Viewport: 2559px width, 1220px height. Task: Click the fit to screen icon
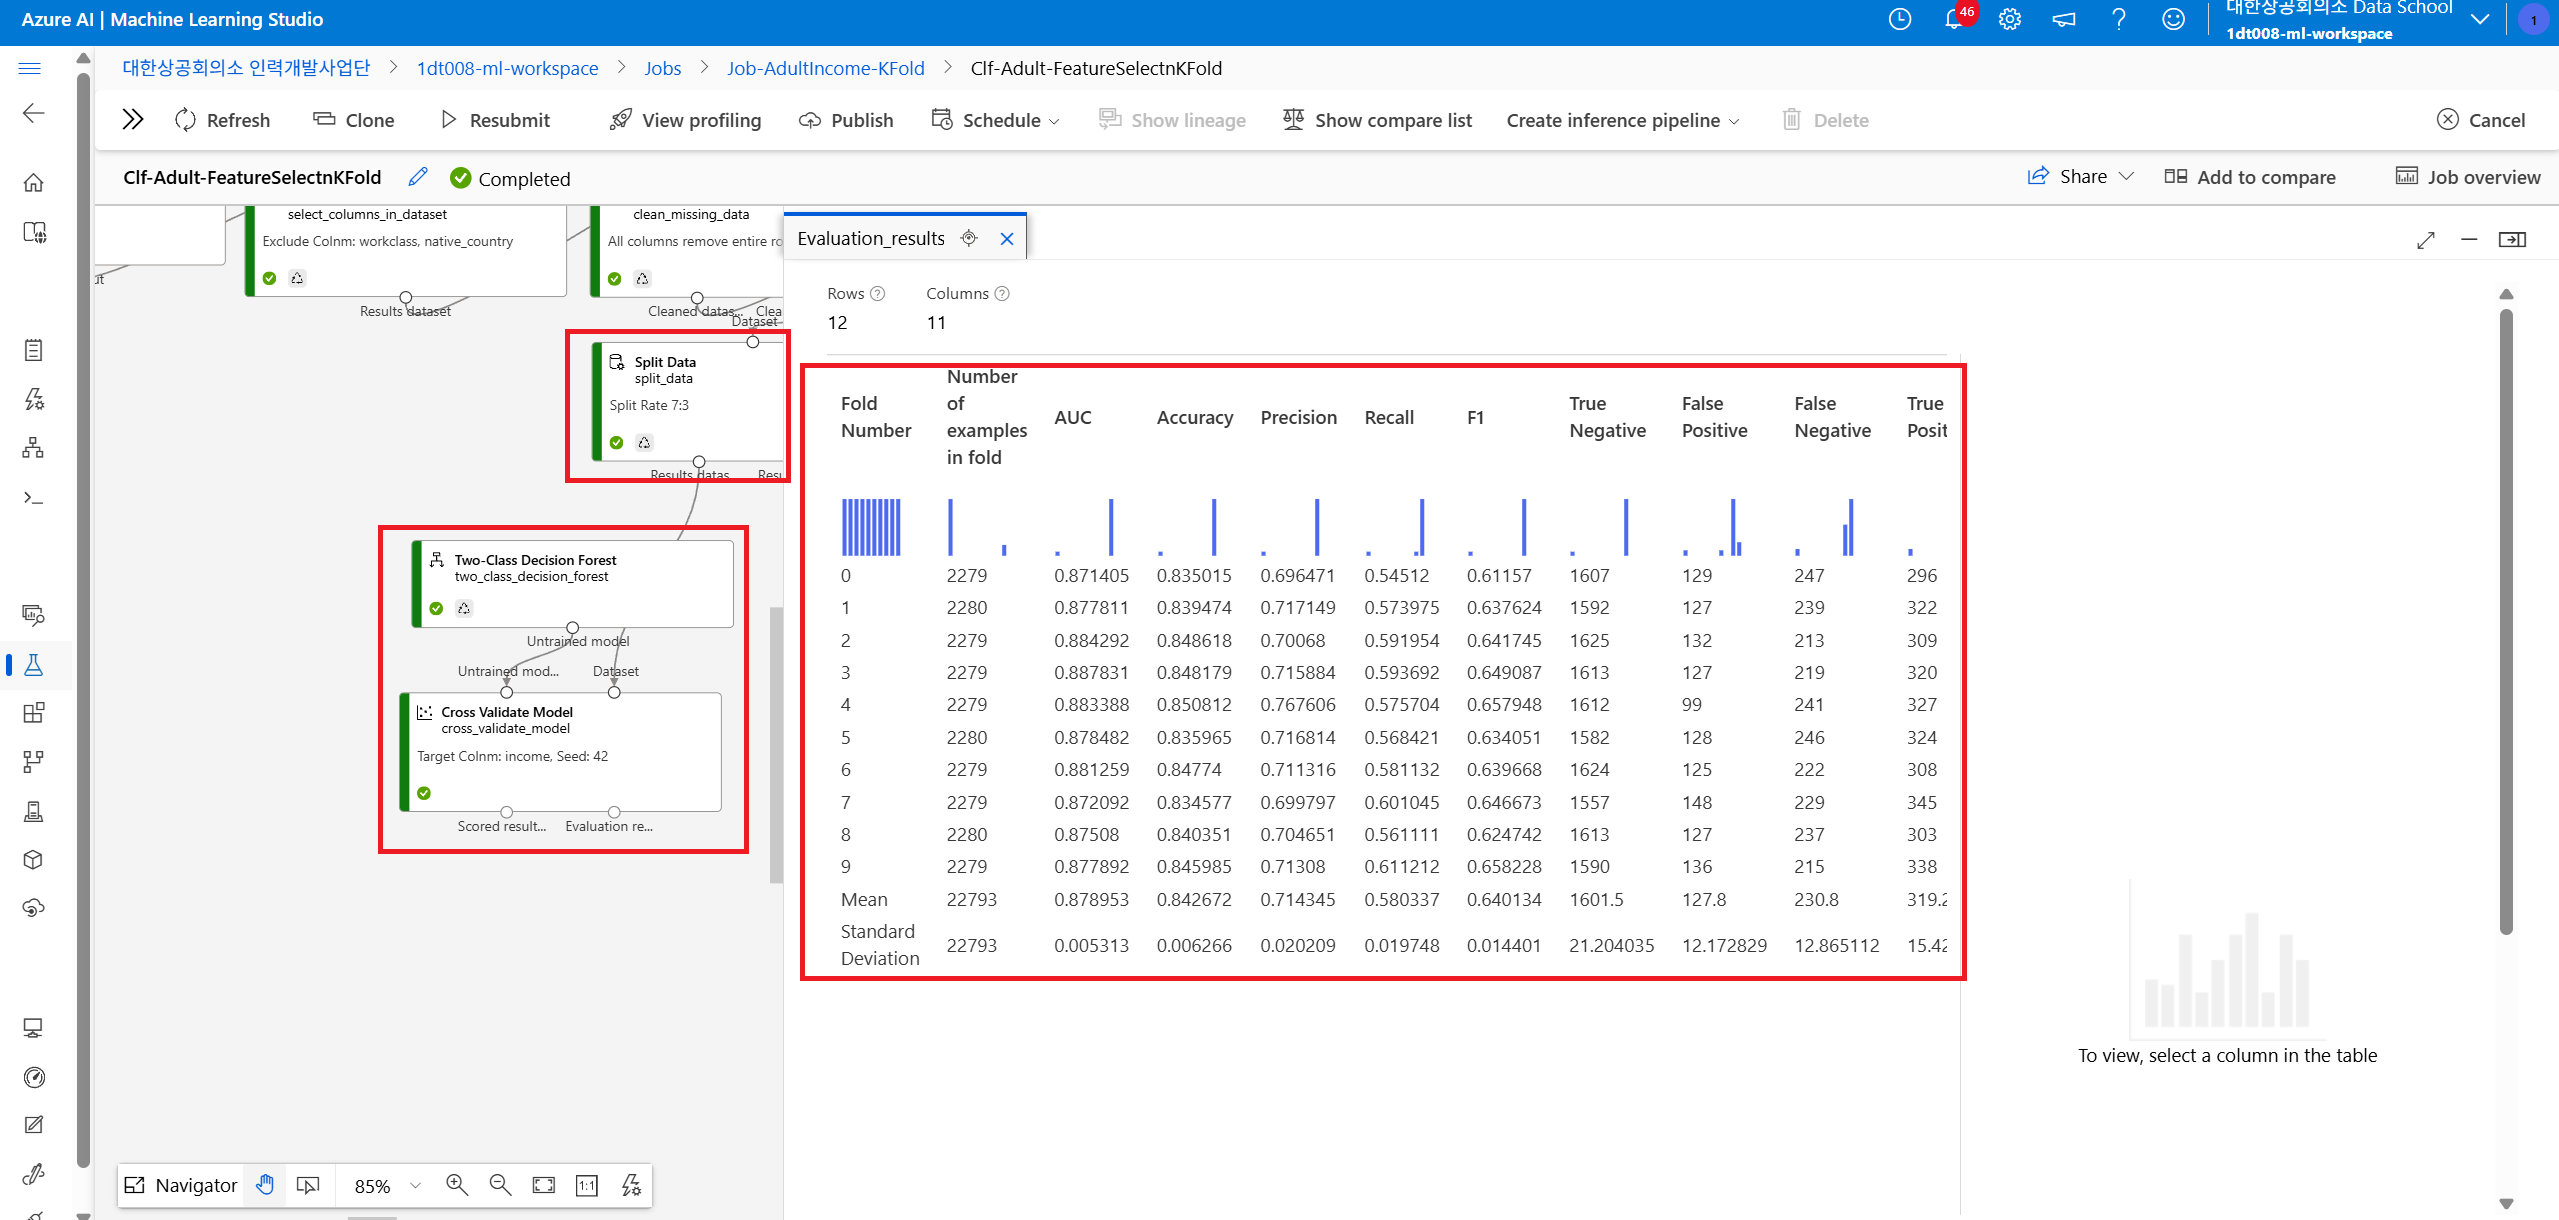[543, 1185]
